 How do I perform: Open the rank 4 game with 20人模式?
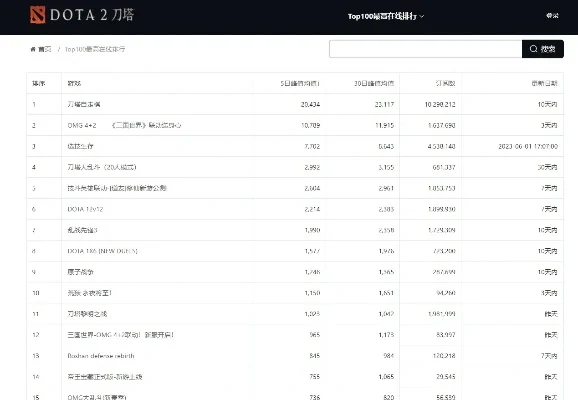(x=102, y=167)
